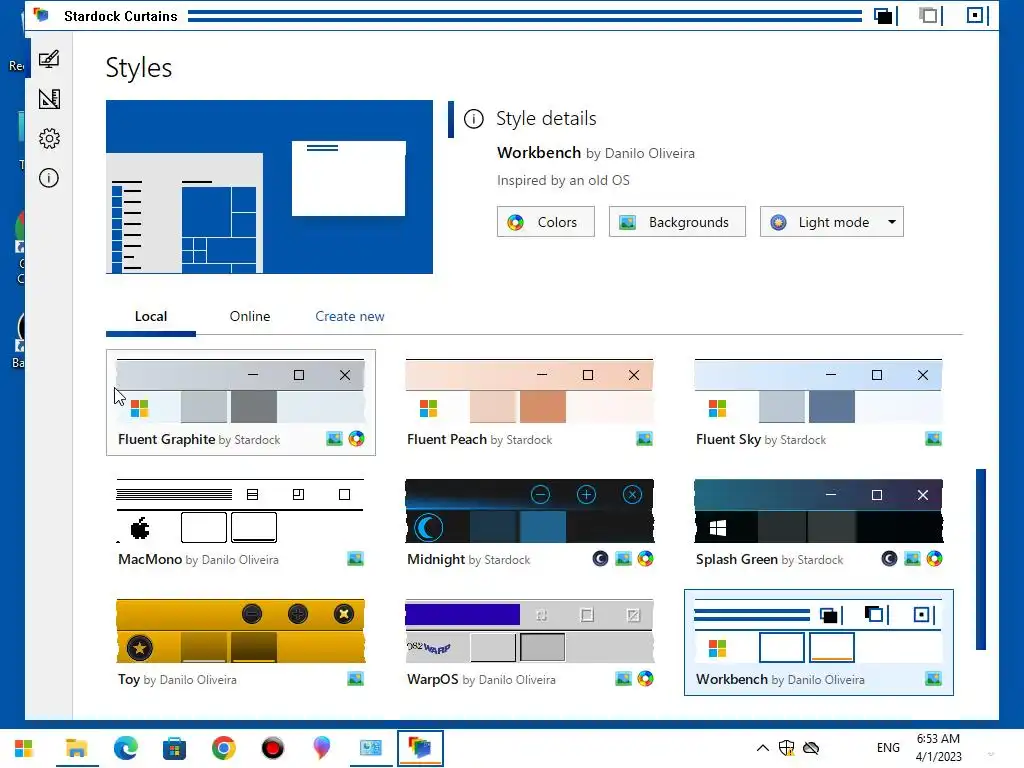This screenshot has height=768, width=1024.
Task: Click Midnight dark mode moon icon
Action: (x=600, y=559)
